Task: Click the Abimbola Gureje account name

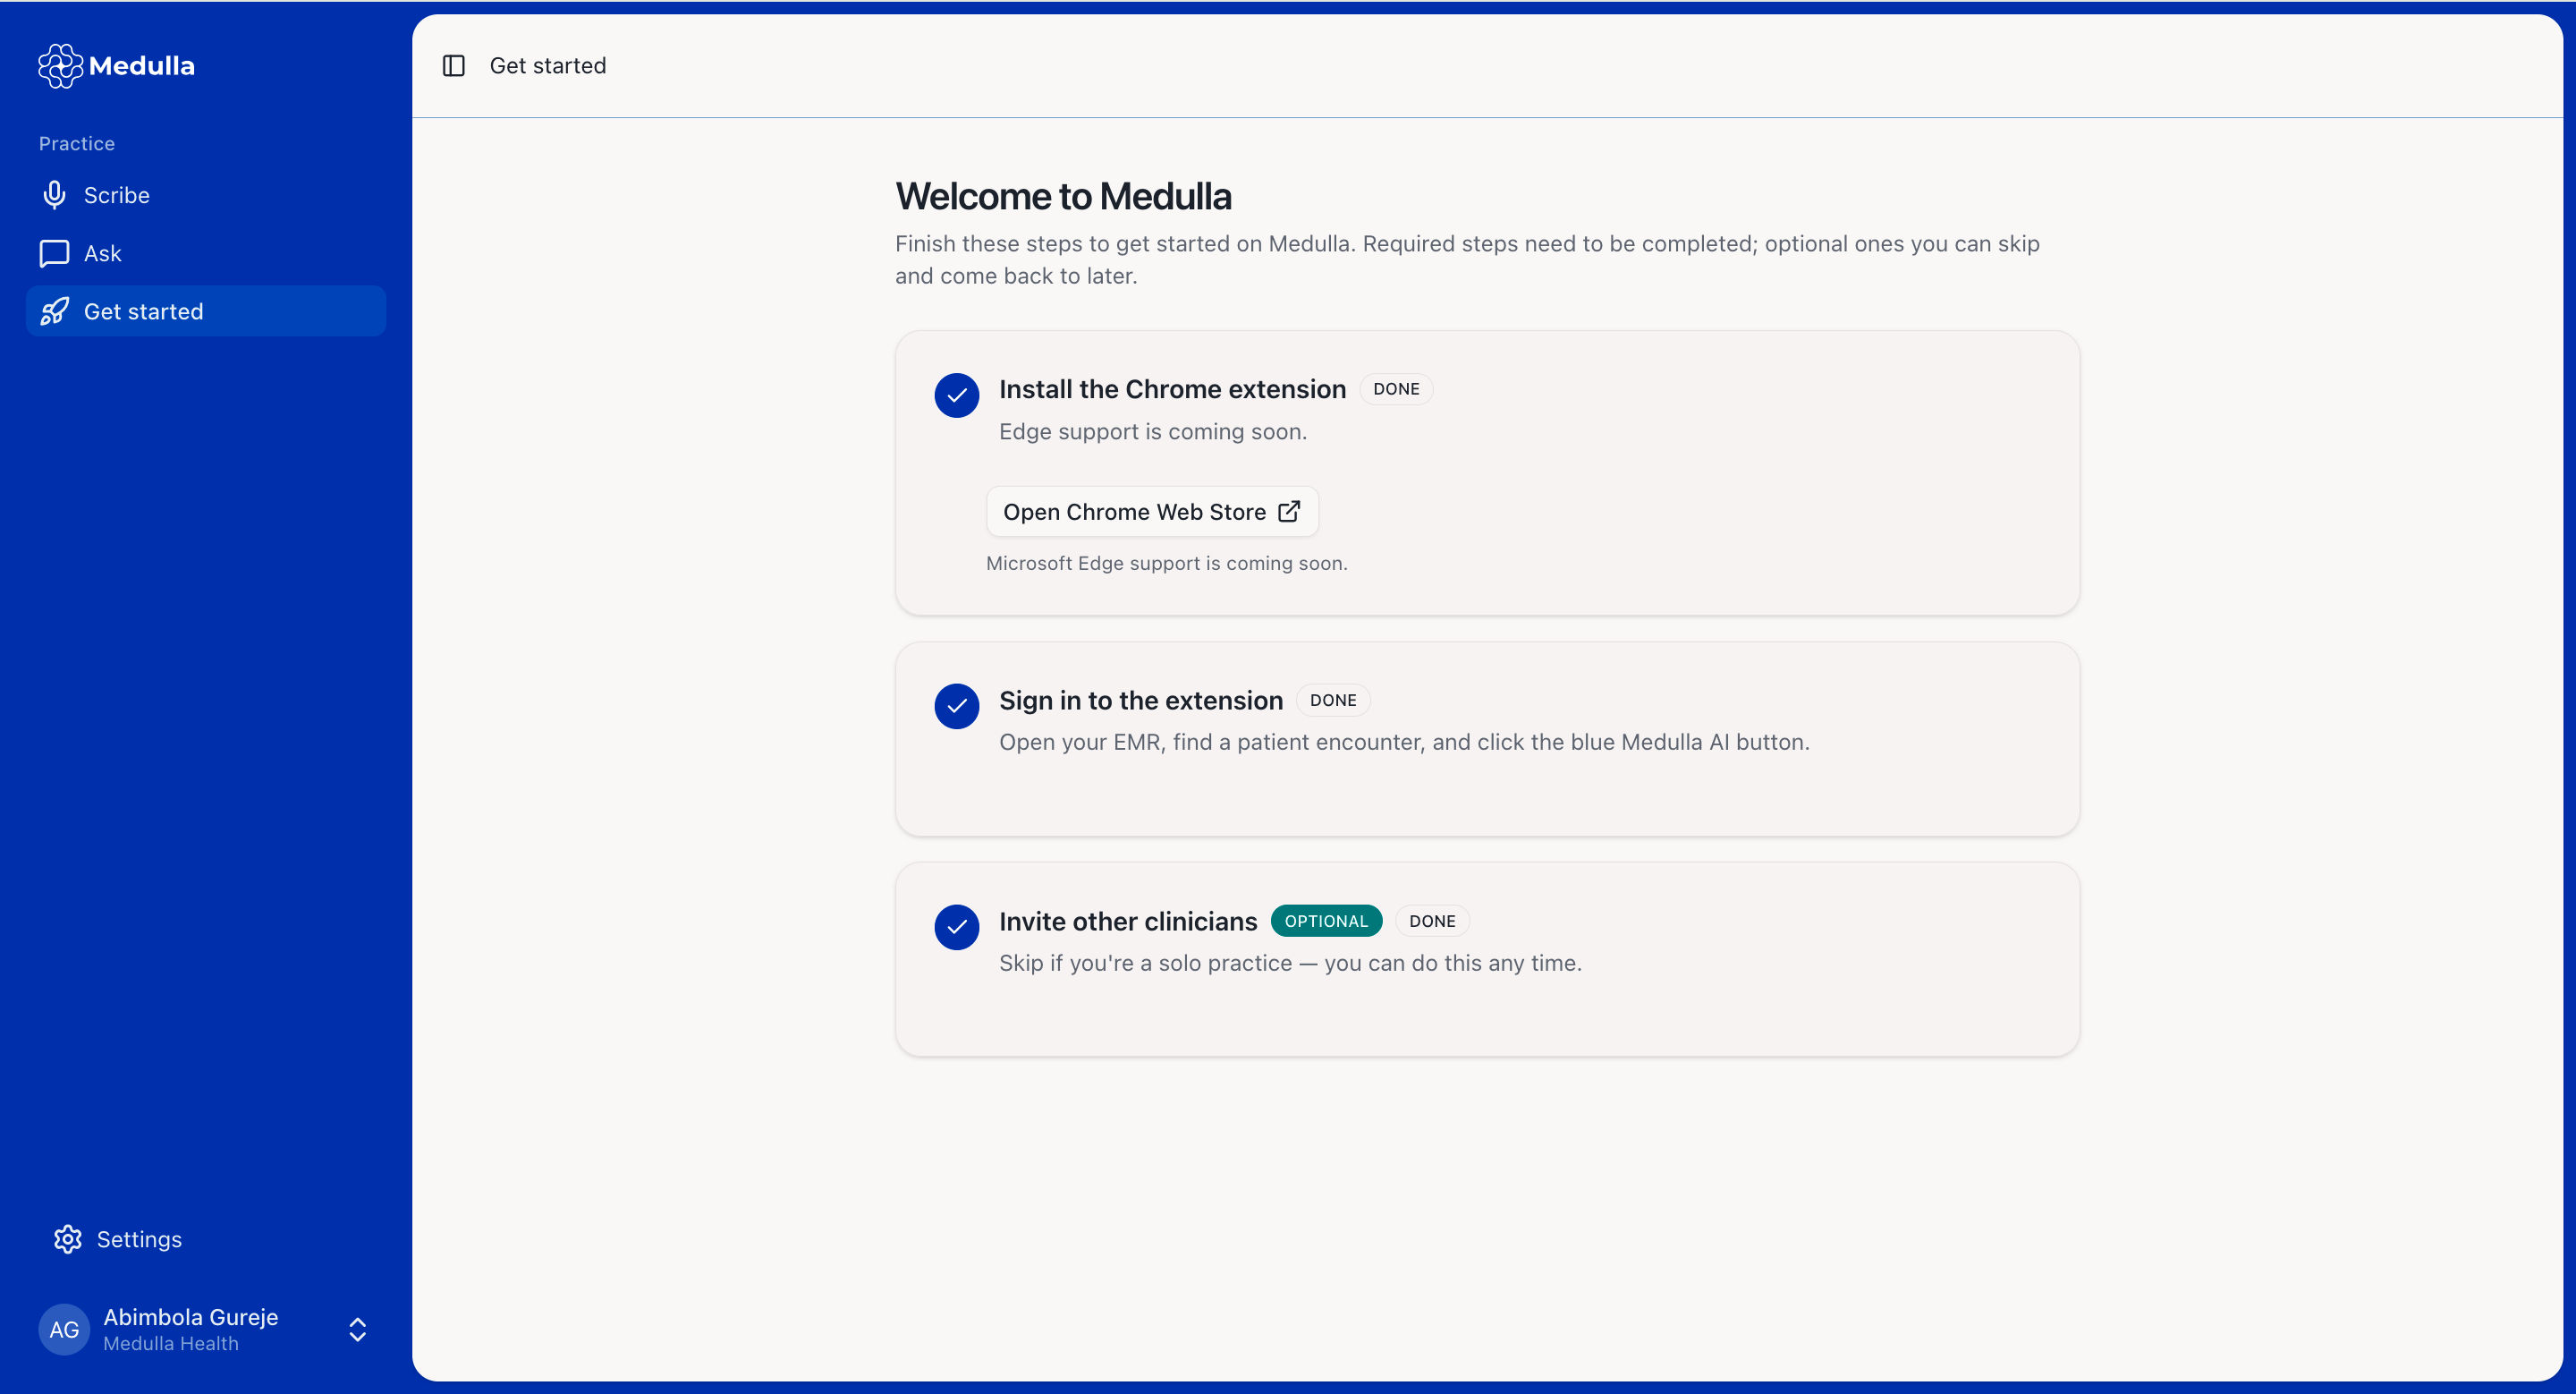Action: pyautogui.click(x=191, y=1317)
